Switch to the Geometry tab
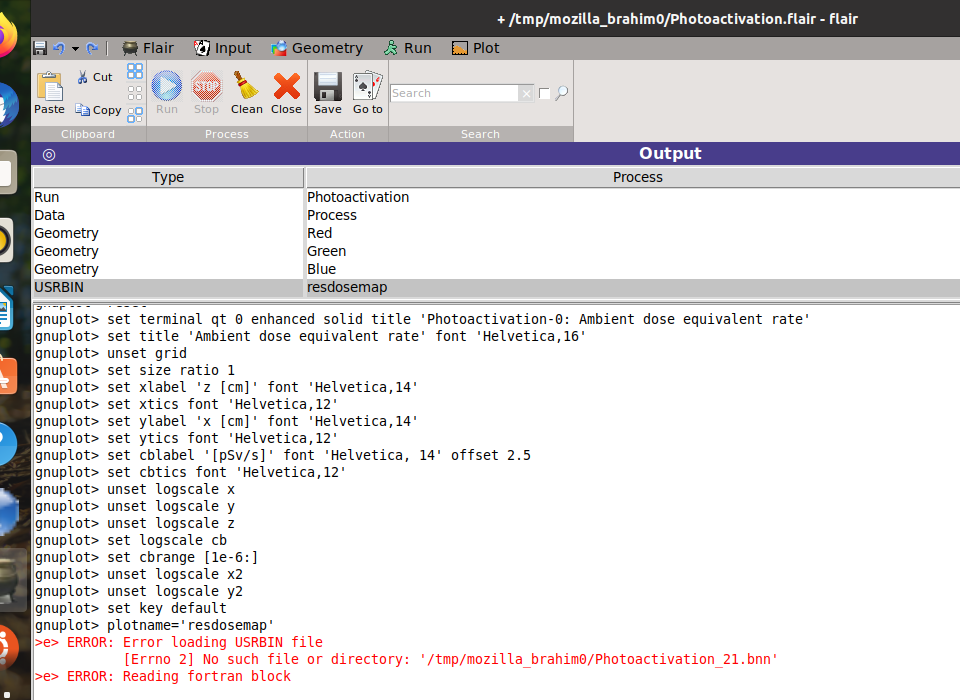The height and width of the screenshot is (700, 960). pyautogui.click(x=316, y=48)
